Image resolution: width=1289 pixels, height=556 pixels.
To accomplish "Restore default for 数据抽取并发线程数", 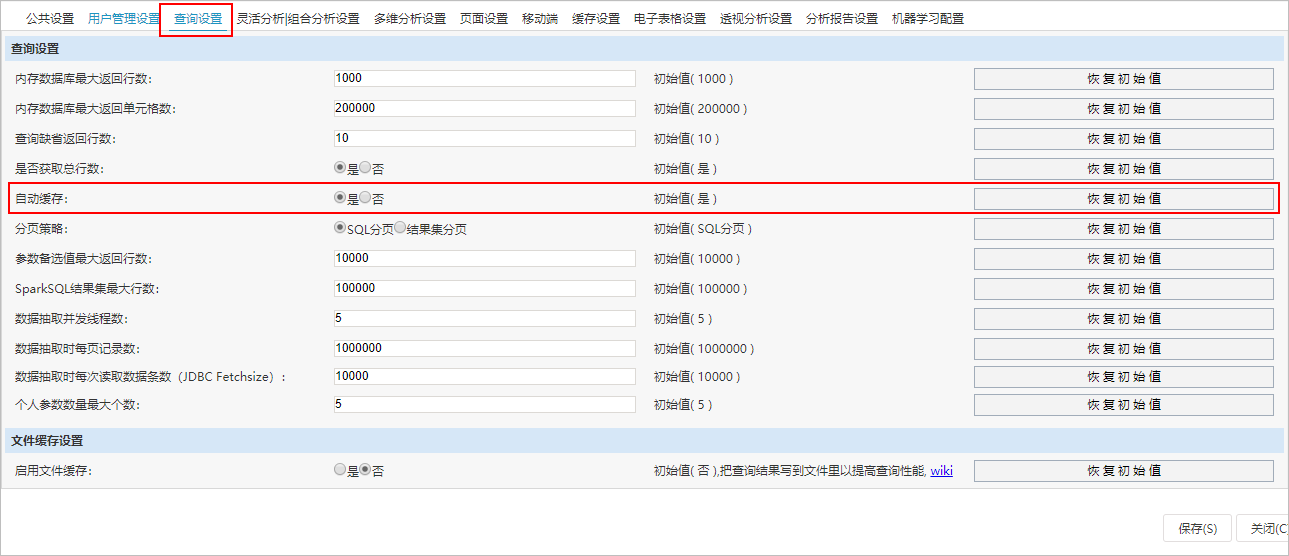I will [1124, 319].
